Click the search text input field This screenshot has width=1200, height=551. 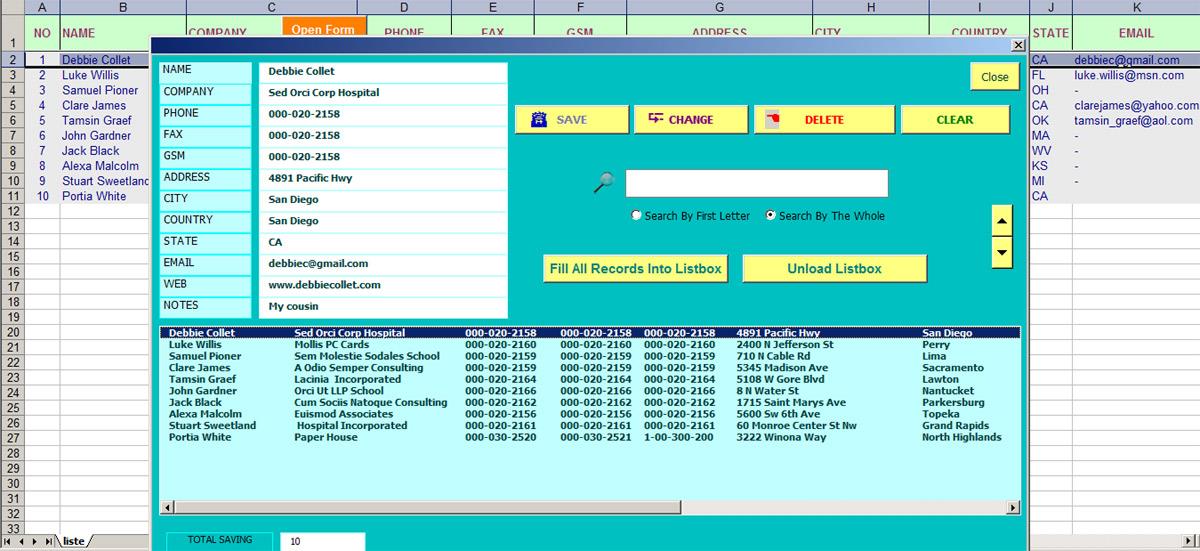tap(756, 184)
